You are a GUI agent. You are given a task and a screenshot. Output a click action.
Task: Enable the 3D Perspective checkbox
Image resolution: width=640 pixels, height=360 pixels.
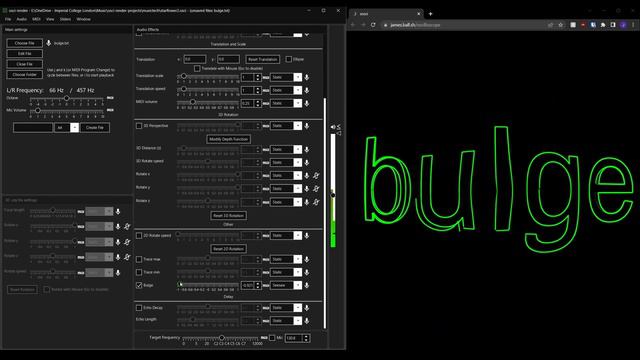[139, 126]
